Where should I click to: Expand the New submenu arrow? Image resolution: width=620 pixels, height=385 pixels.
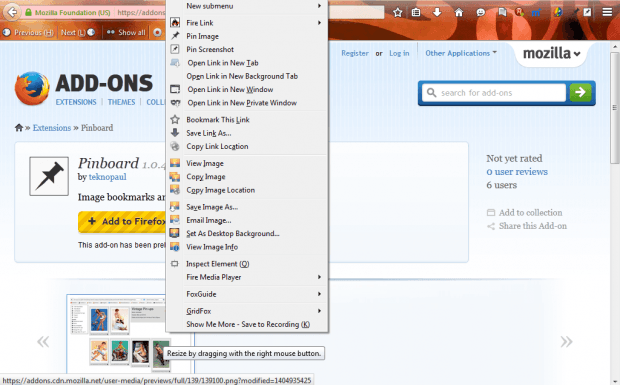tap(319, 6)
